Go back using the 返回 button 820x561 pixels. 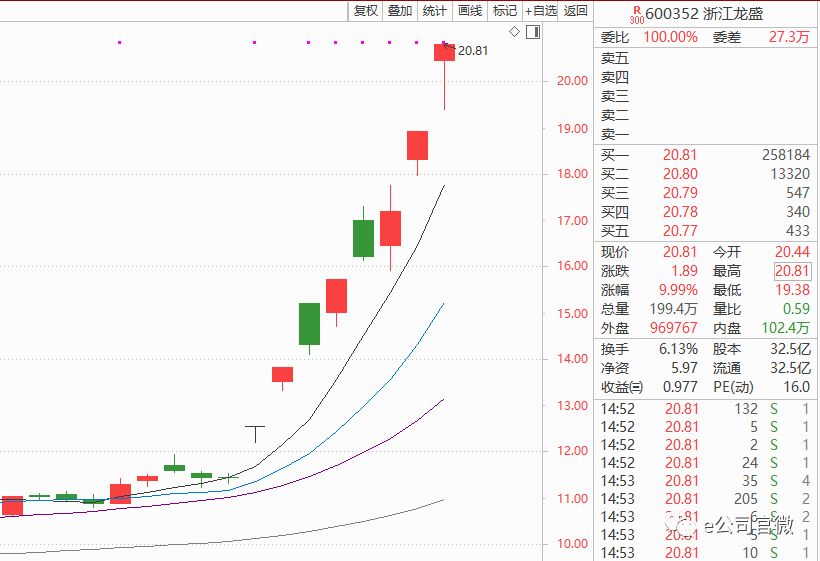click(576, 10)
